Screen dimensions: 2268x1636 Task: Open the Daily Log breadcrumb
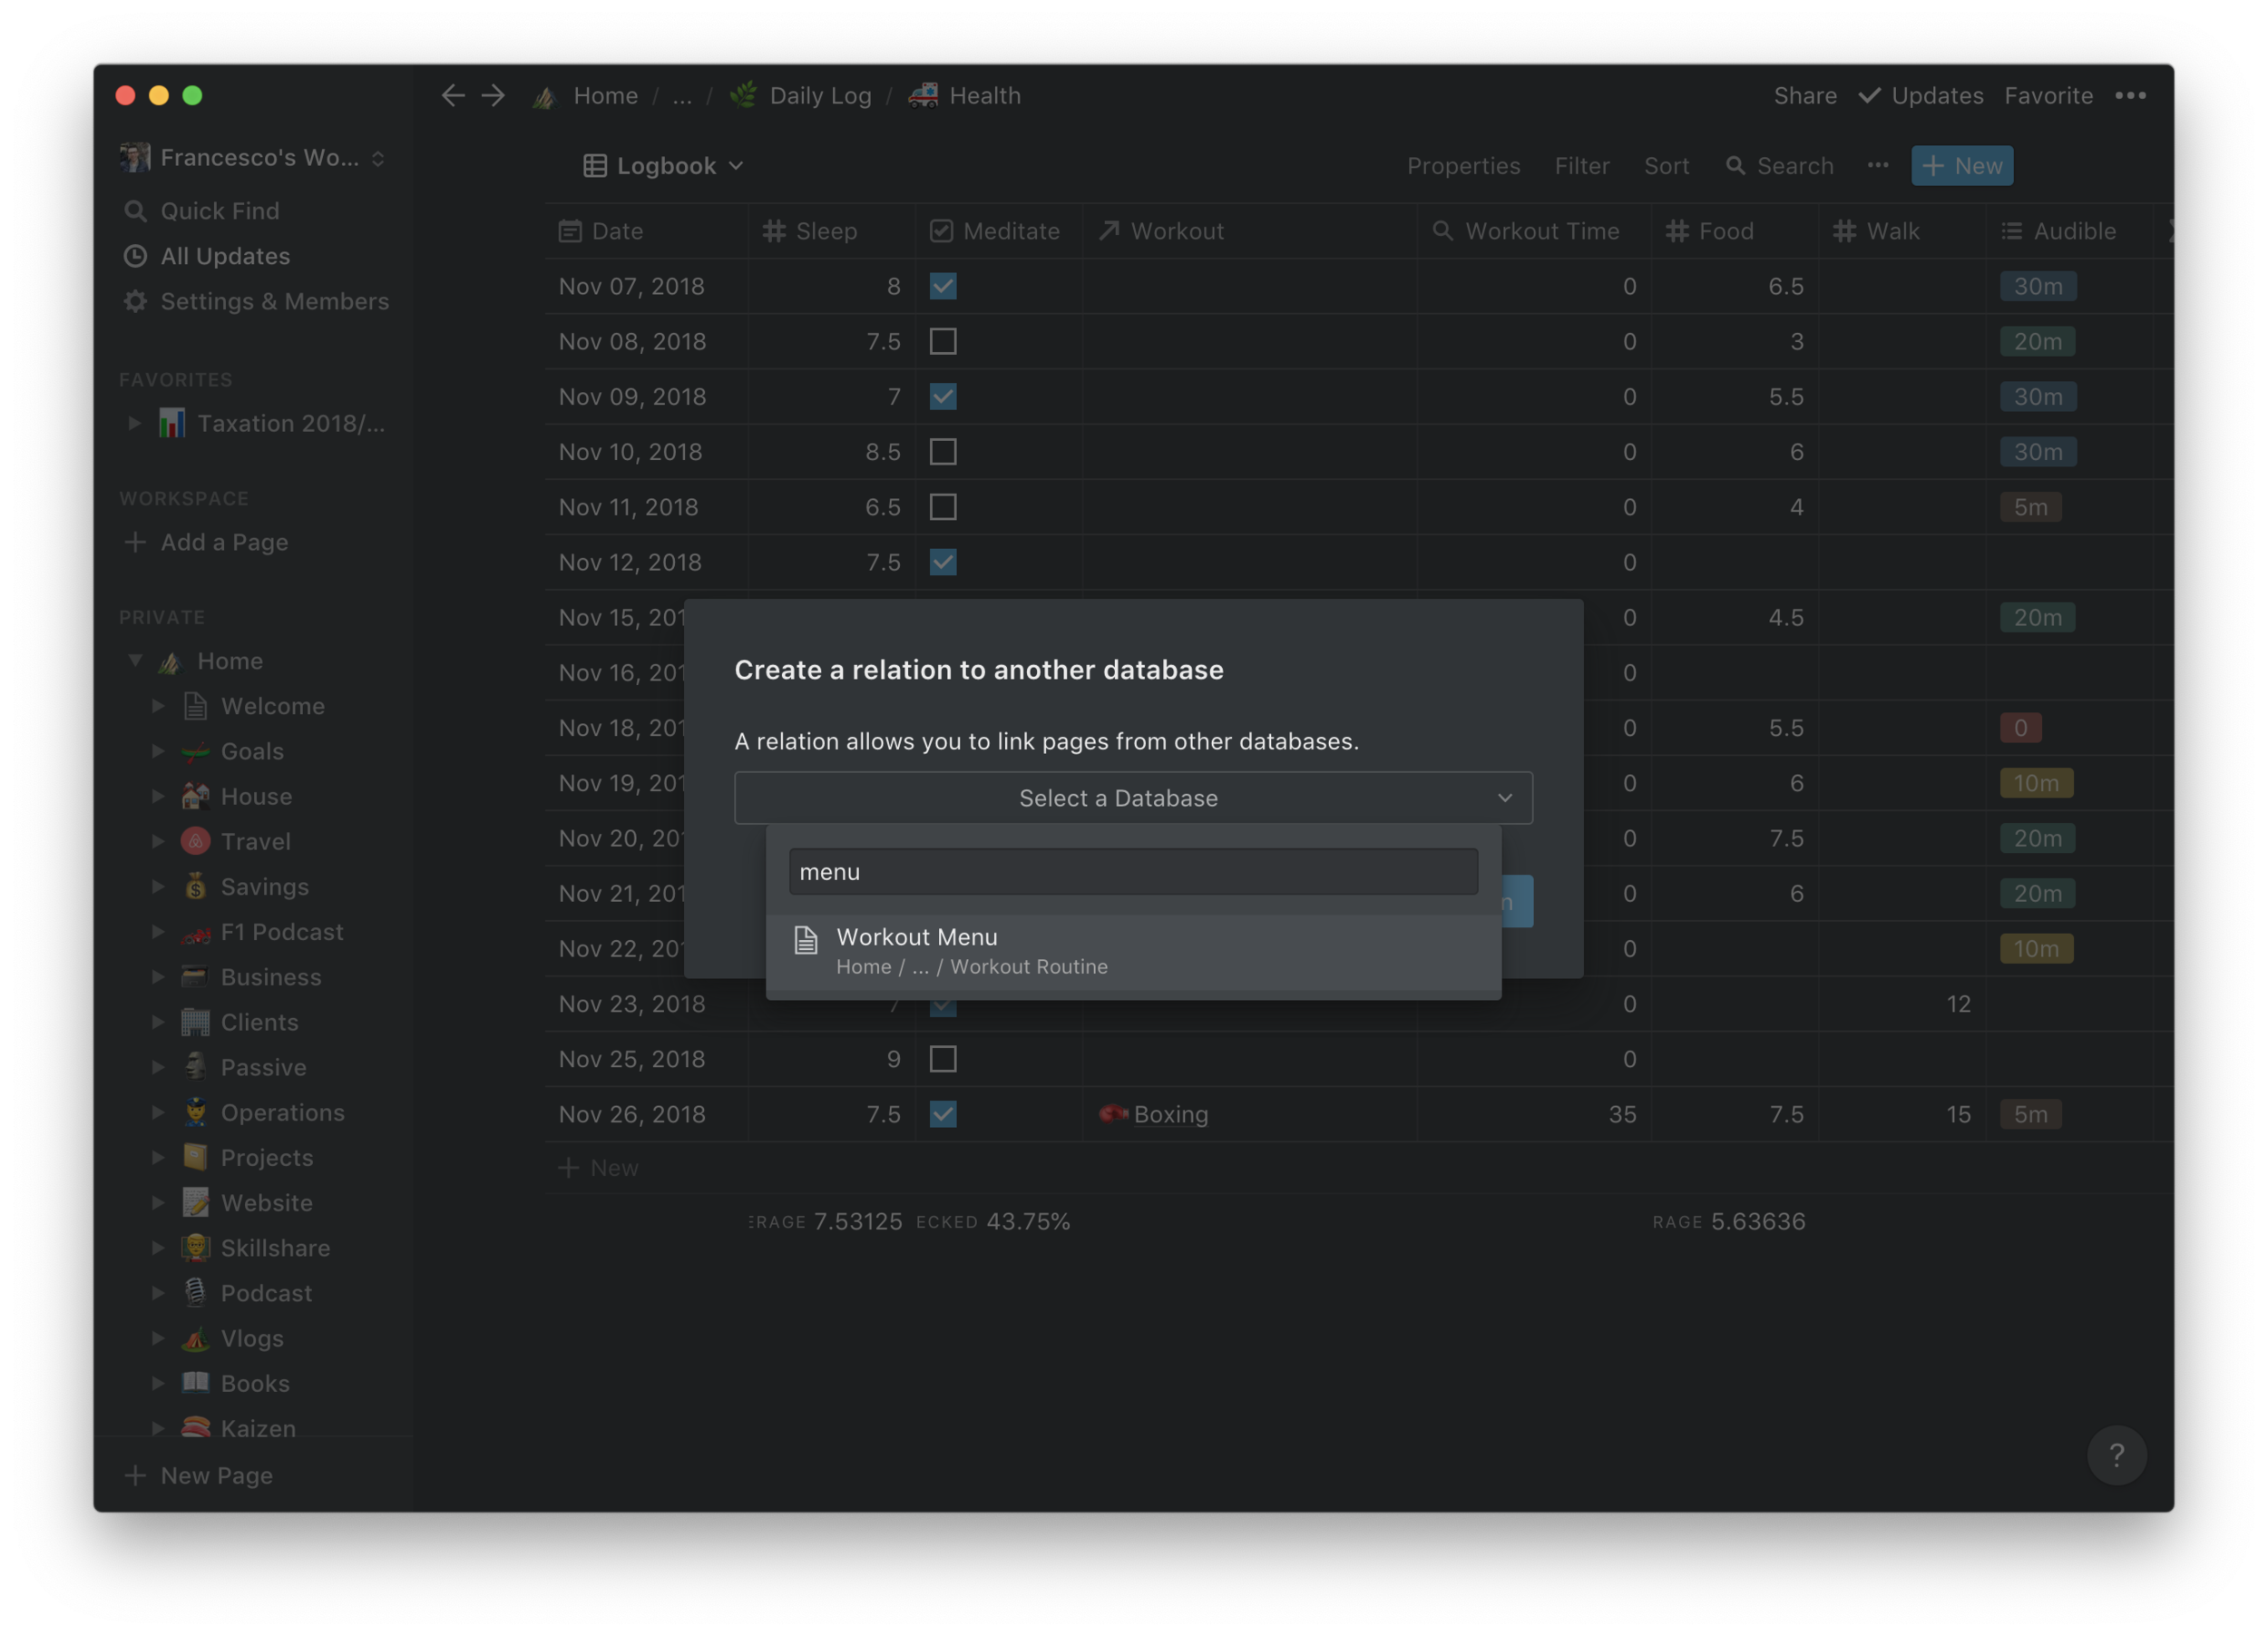click(x=801, y=95)
